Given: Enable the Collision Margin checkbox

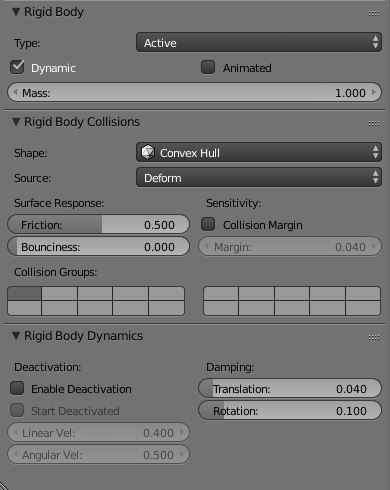Looking at the screenshot, I should (208, 224).
